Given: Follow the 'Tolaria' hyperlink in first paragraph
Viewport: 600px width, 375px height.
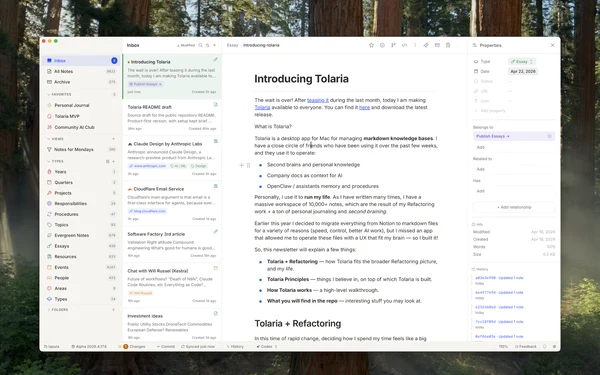Looking at the screenshot, I should [x=262, y=108].
